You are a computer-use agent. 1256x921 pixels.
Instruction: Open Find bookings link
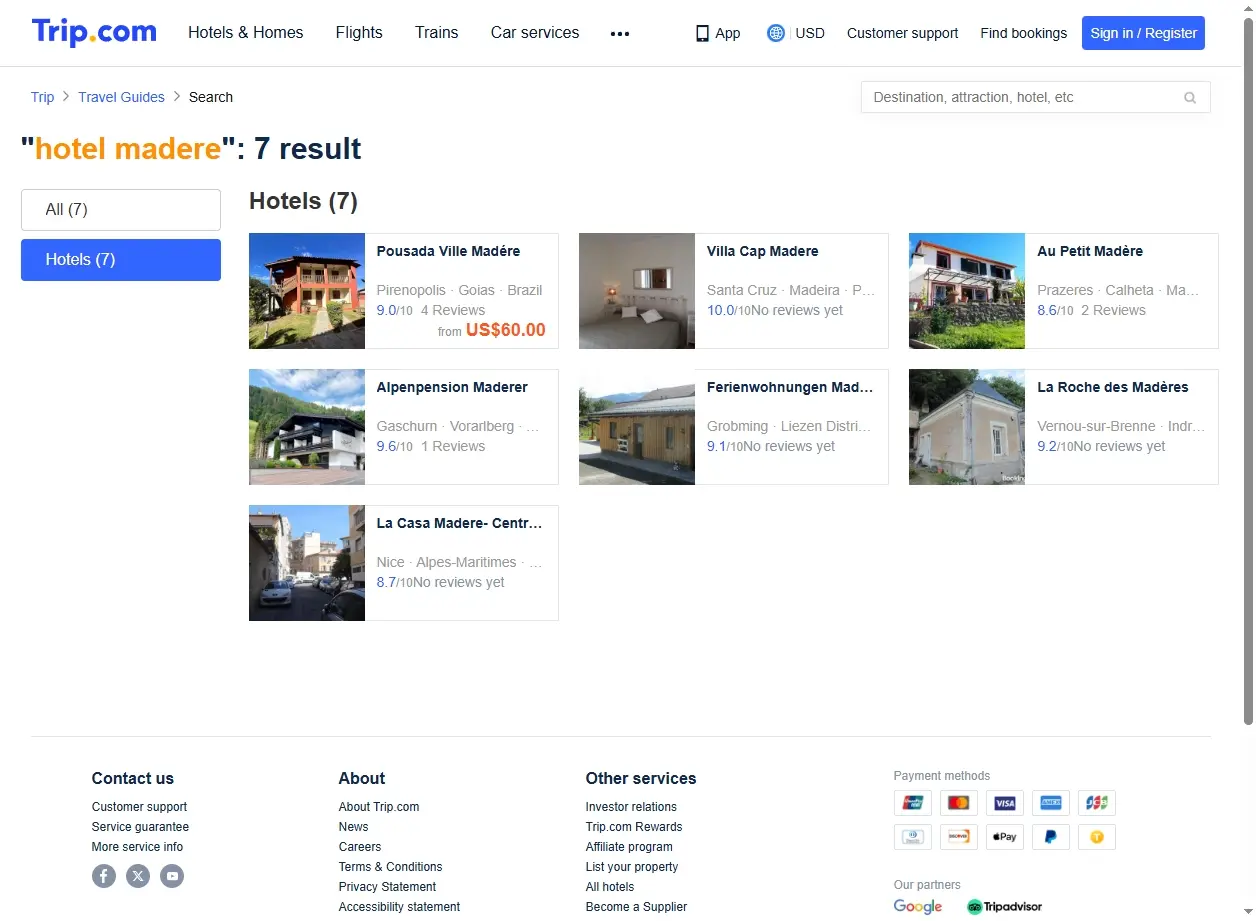[1023, 33]
